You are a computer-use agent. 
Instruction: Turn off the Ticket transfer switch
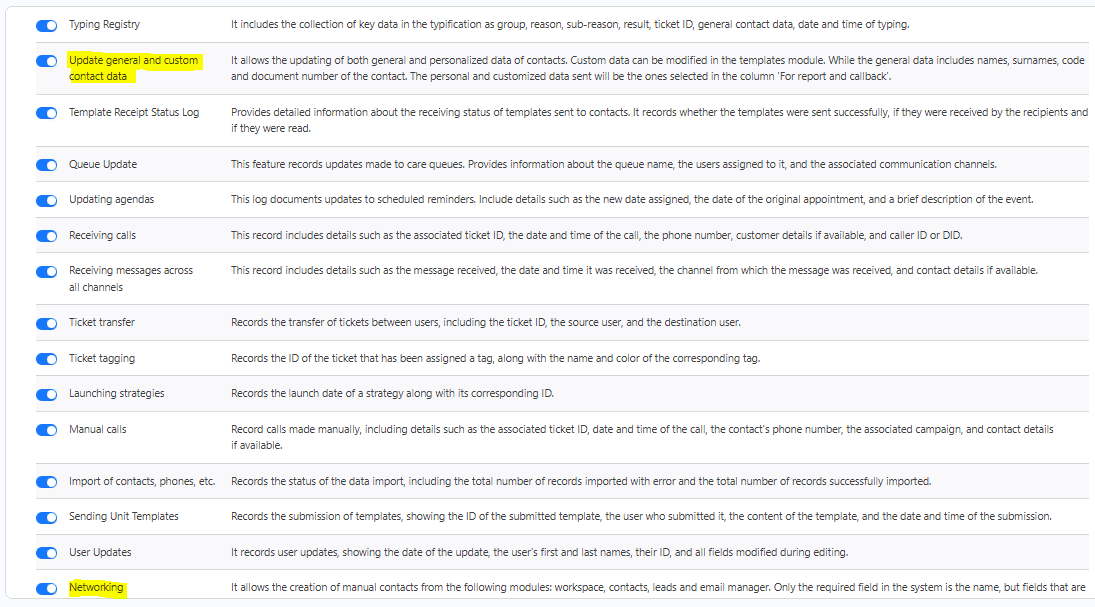pyautogui.click(x=46, y=323)
